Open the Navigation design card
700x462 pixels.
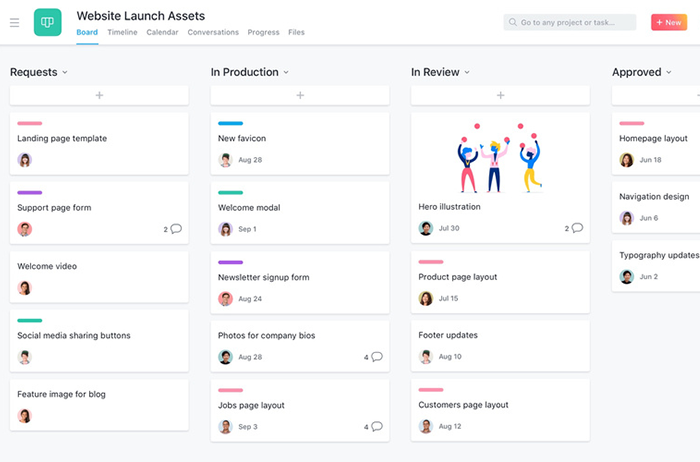point(656,207)
